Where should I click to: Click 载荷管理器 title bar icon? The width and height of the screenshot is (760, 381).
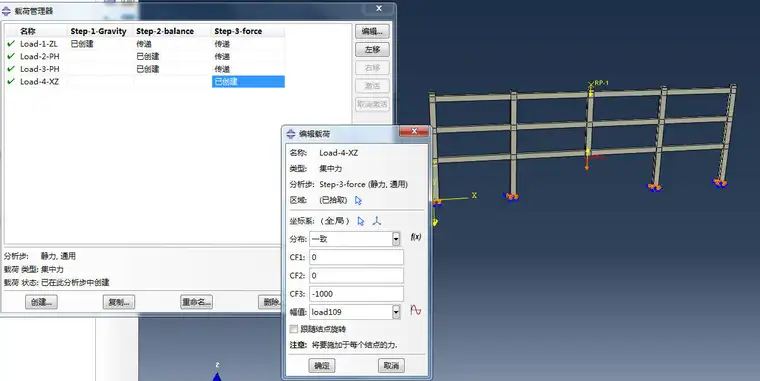6,10
